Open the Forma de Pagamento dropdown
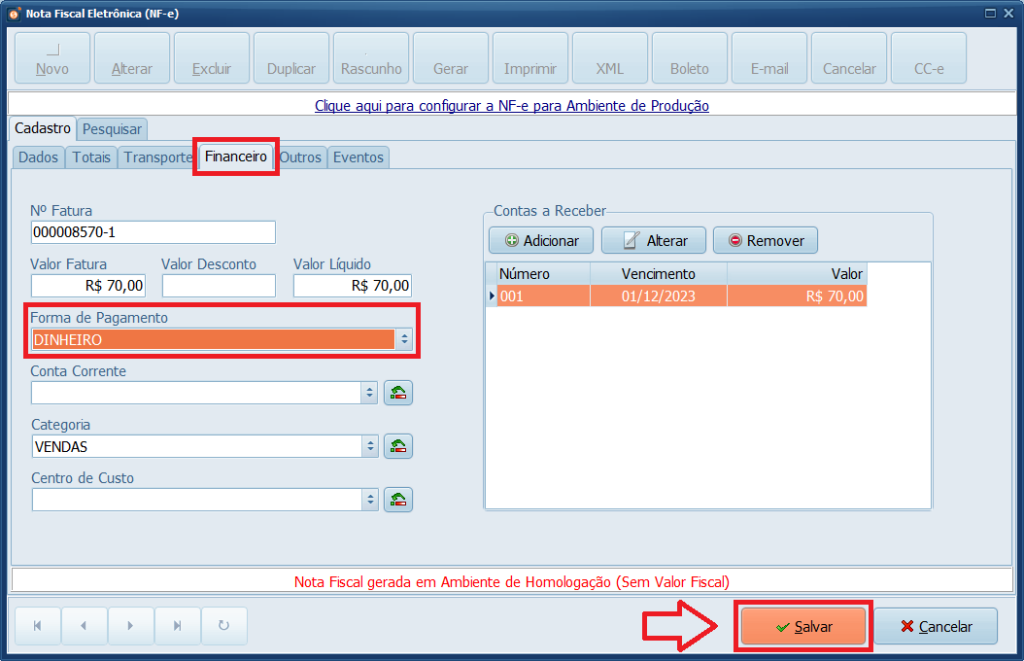This screenshot has height=661, width=1024. pos(404,340)
